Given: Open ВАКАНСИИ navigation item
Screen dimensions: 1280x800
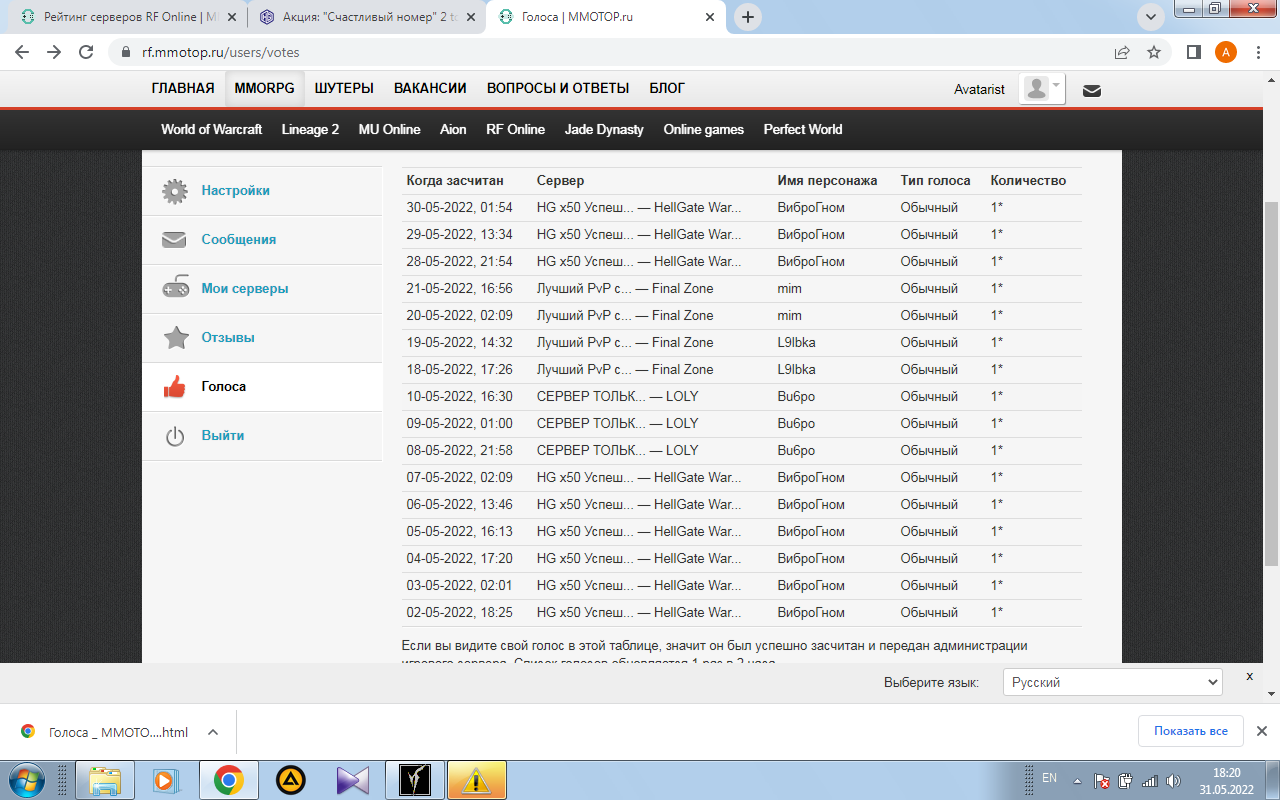Looking at the screenshot, I should (x=430, y=88).
